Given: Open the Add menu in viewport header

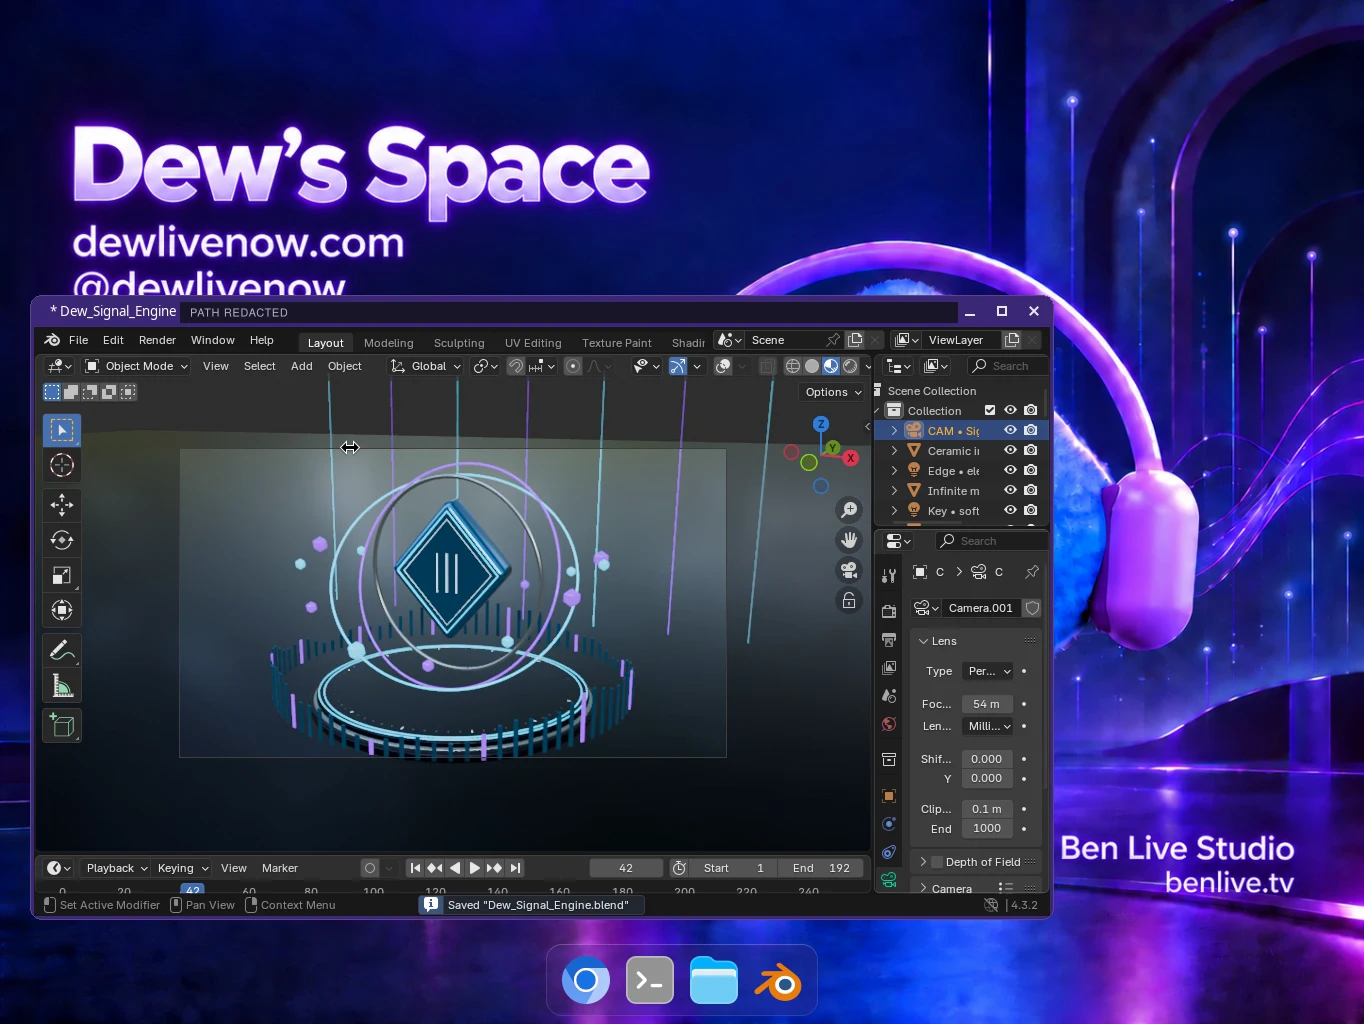Looking at the screenshot, I should point(302,366).
